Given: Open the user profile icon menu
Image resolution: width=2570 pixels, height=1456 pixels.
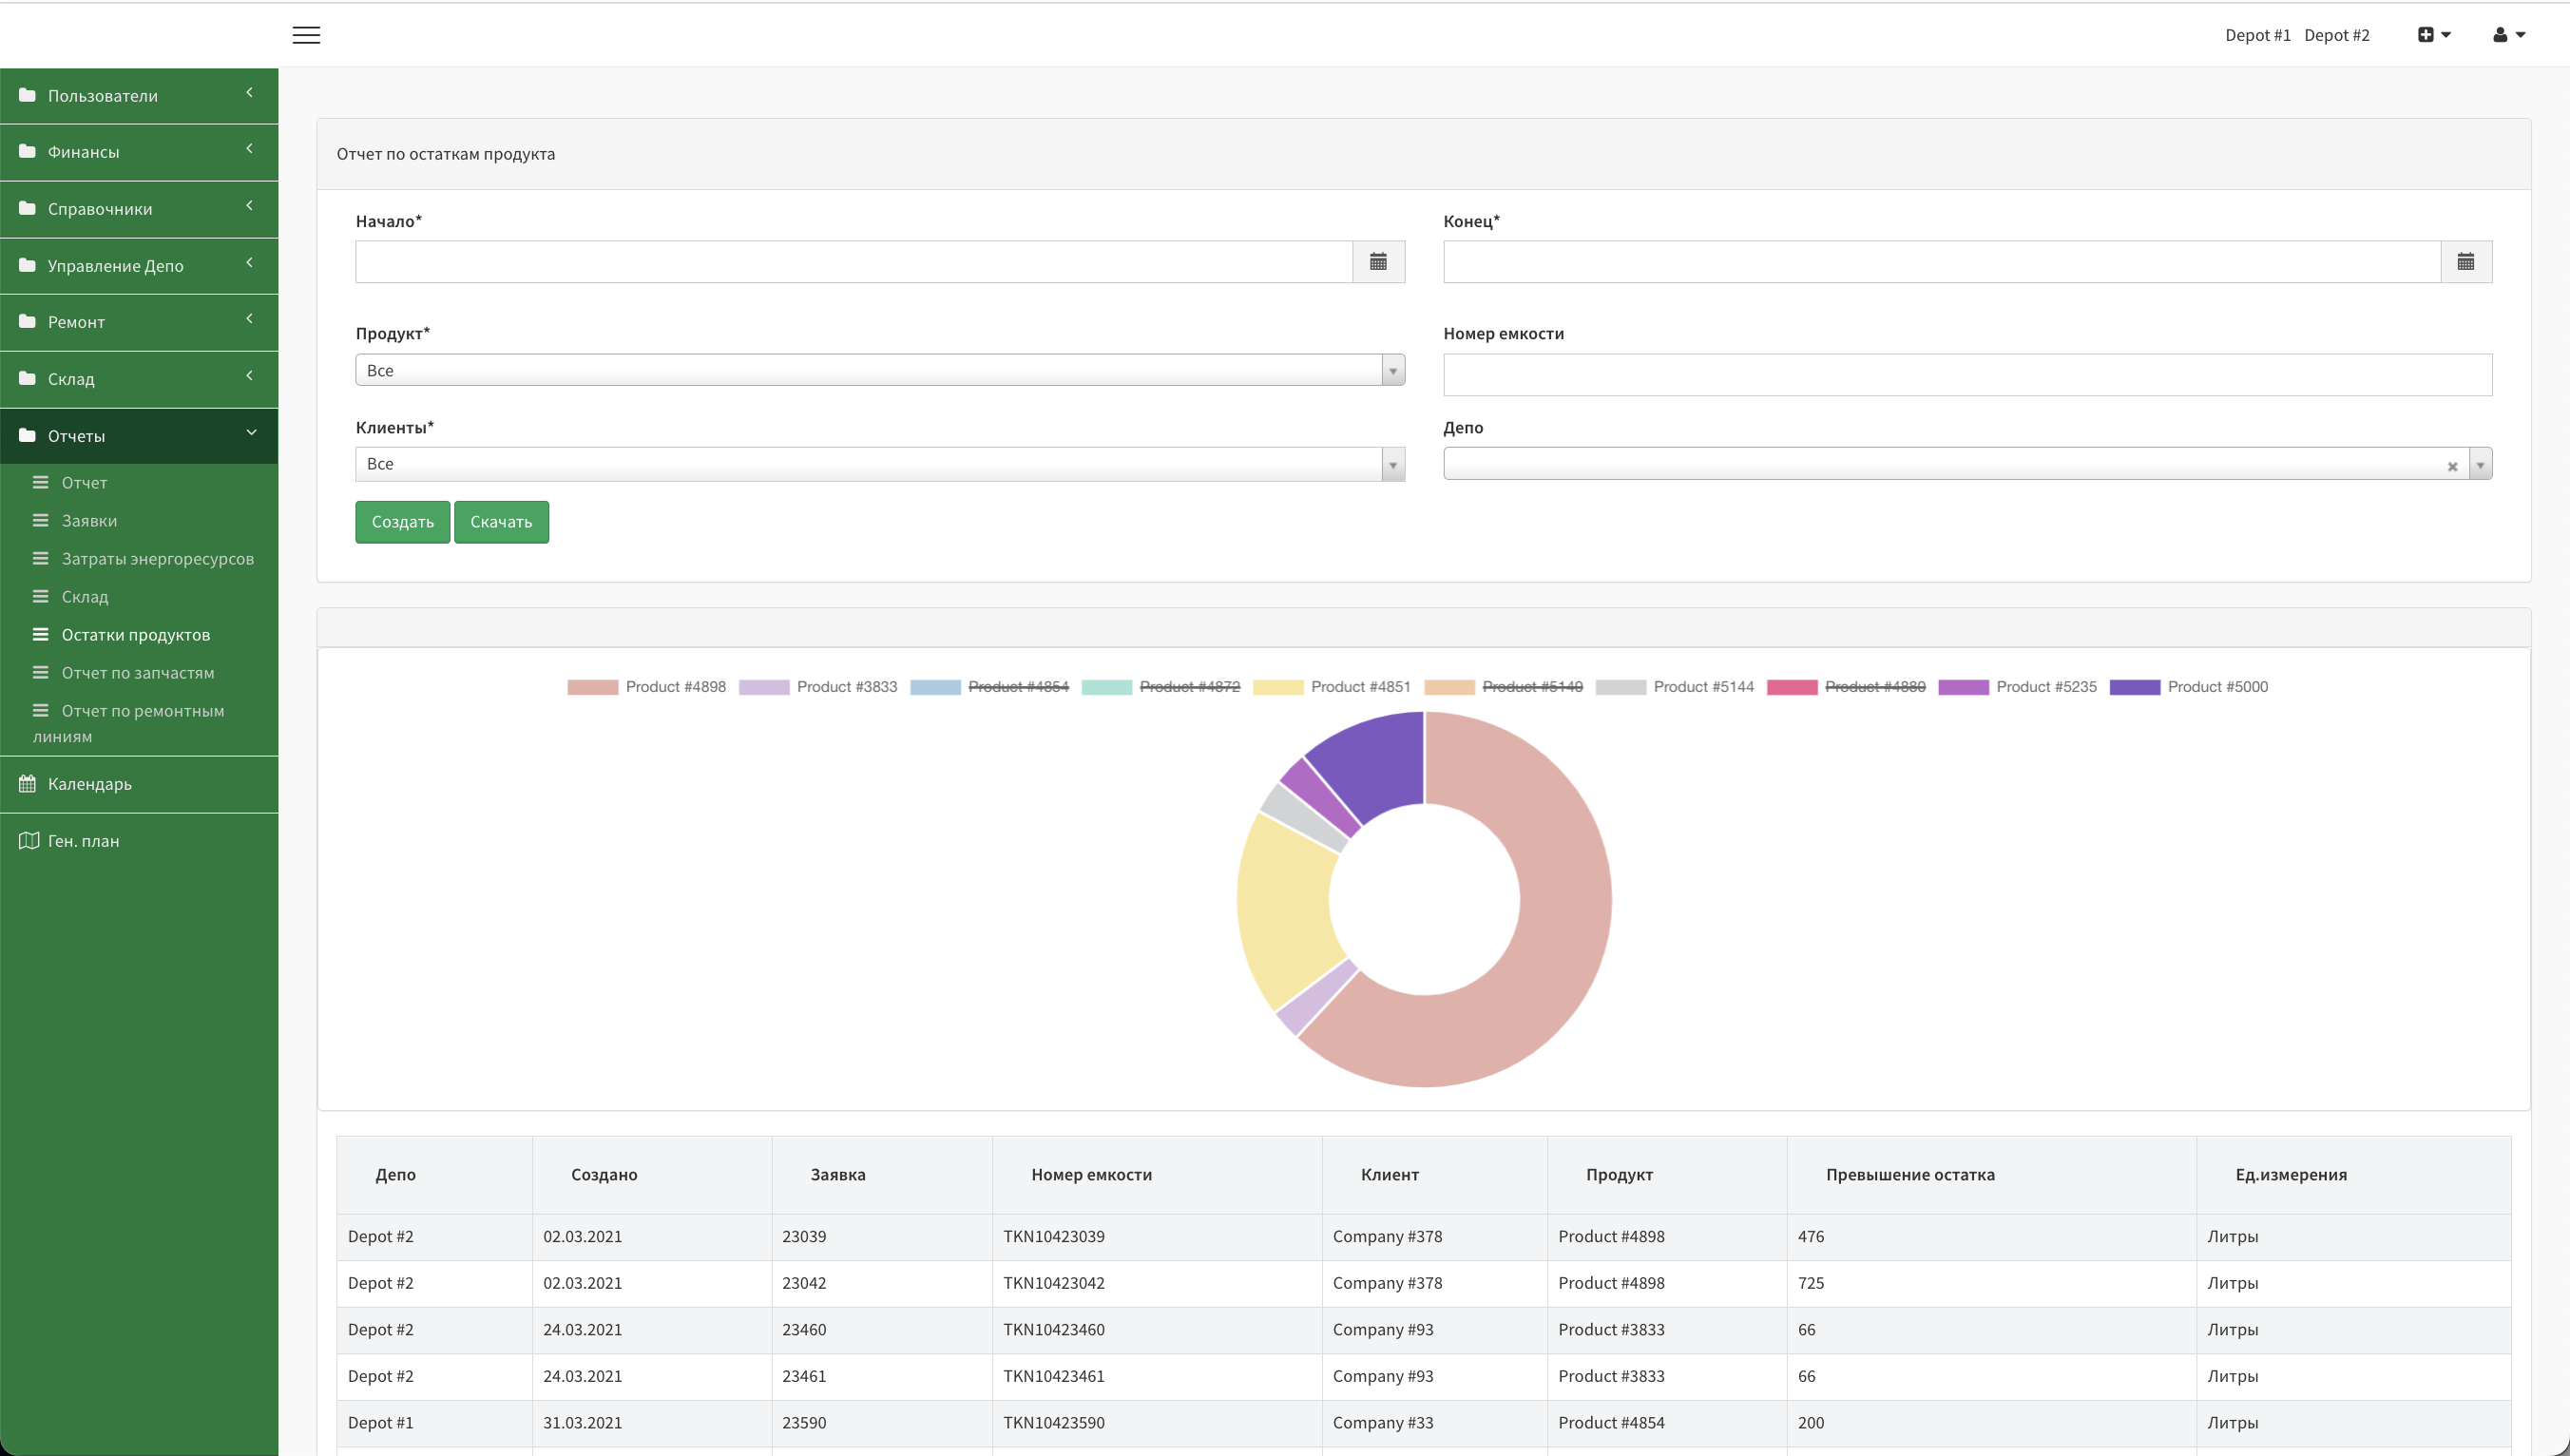Looking at the screenshot, I should click(x=2509, y=35).
